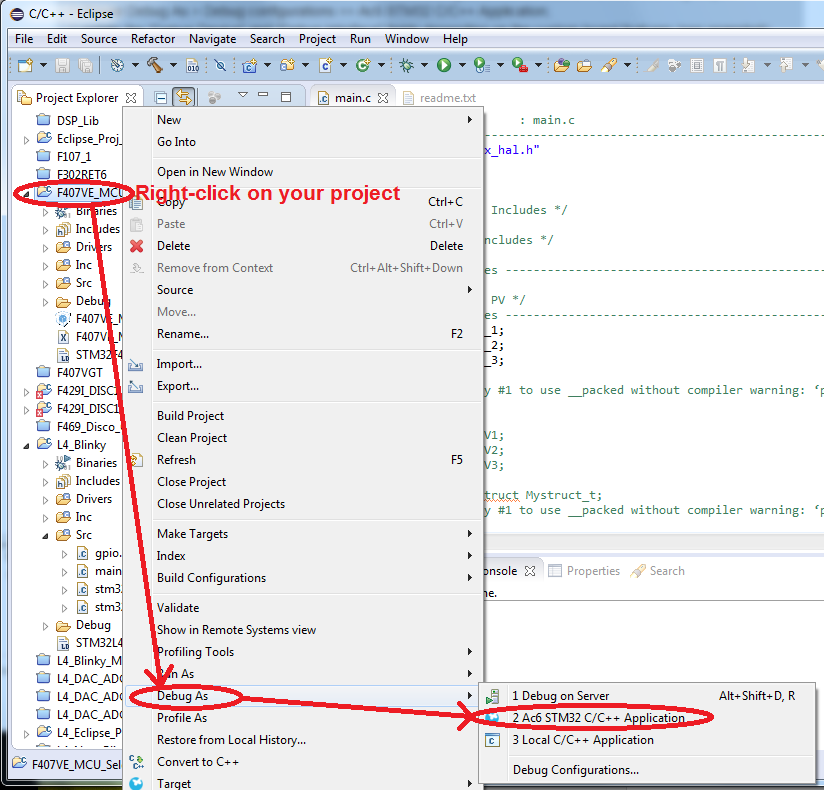Click Debug Configurations... in submenu
The image size is (824, 790).
tap(575, 770)
